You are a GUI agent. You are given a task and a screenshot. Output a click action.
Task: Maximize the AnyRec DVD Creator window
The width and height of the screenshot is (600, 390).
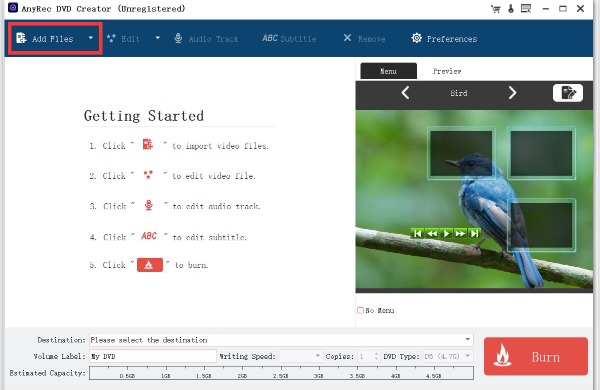[563, 8]
